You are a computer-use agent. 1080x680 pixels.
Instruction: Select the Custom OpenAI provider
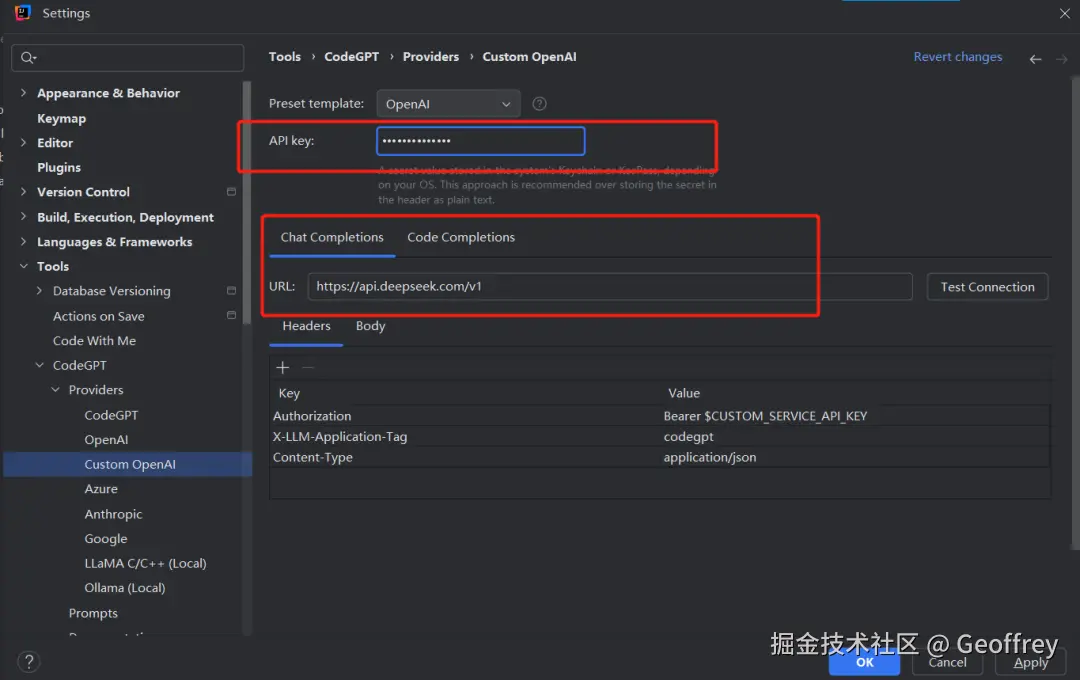[129, 464]
